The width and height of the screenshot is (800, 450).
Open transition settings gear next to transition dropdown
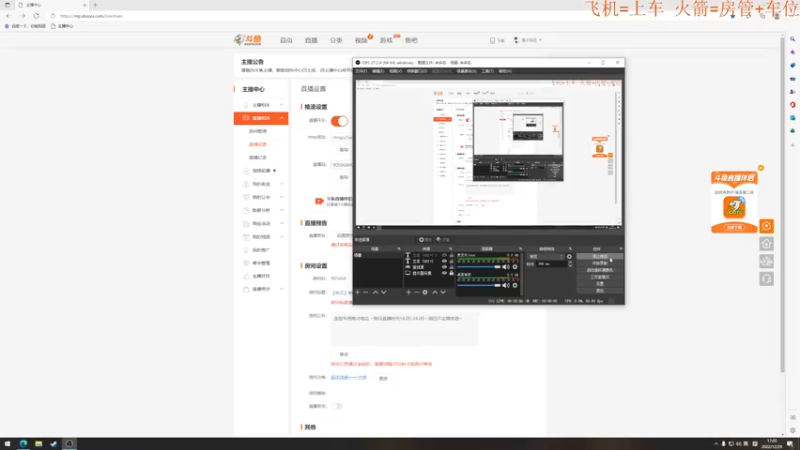[x=569, y=257]
